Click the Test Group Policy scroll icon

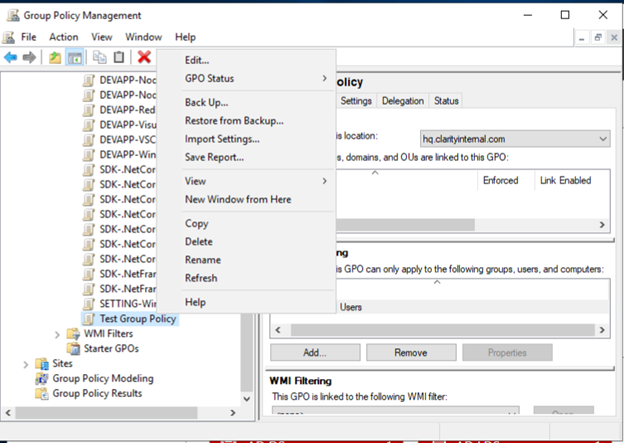click(x=89, y=319)
